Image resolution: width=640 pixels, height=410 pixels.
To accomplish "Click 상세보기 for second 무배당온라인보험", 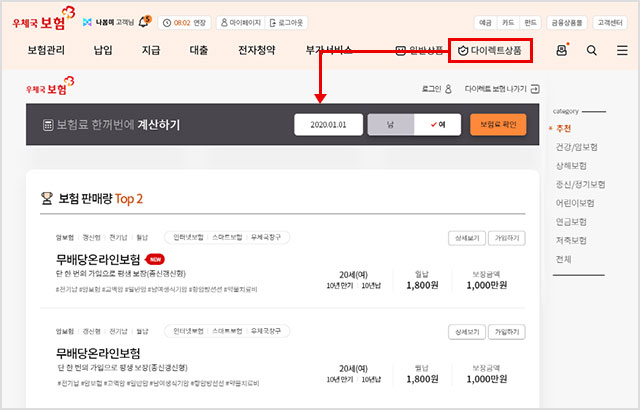I will click(x=467, y=332).
